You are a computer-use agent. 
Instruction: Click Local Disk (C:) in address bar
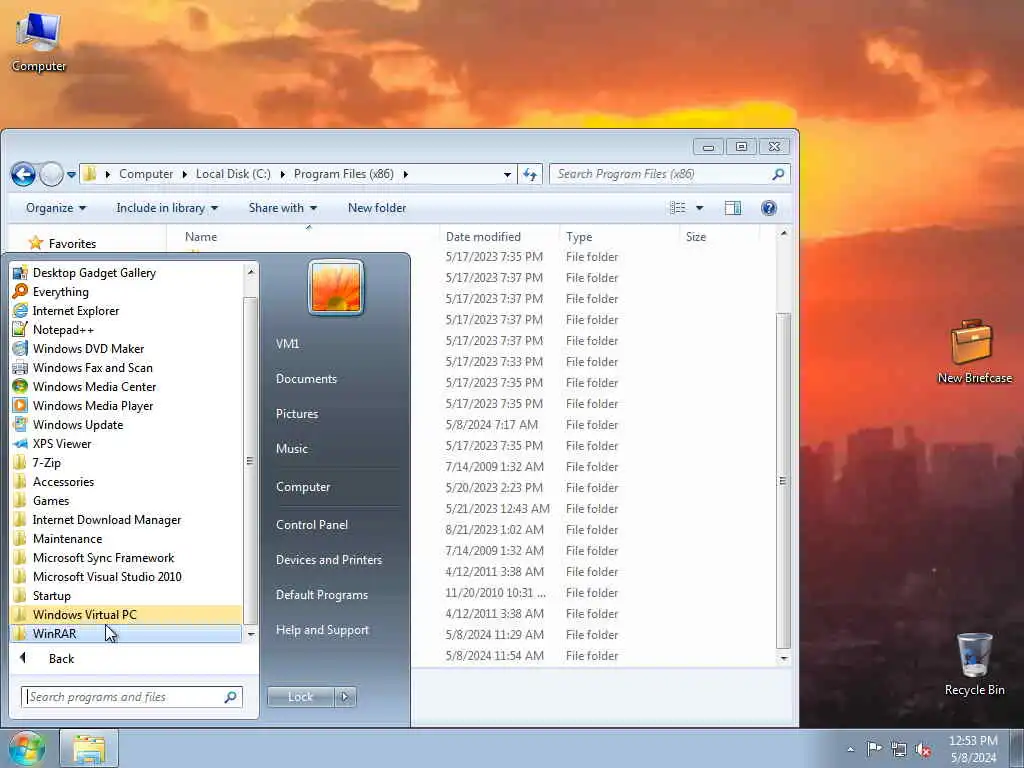point(232,174)
